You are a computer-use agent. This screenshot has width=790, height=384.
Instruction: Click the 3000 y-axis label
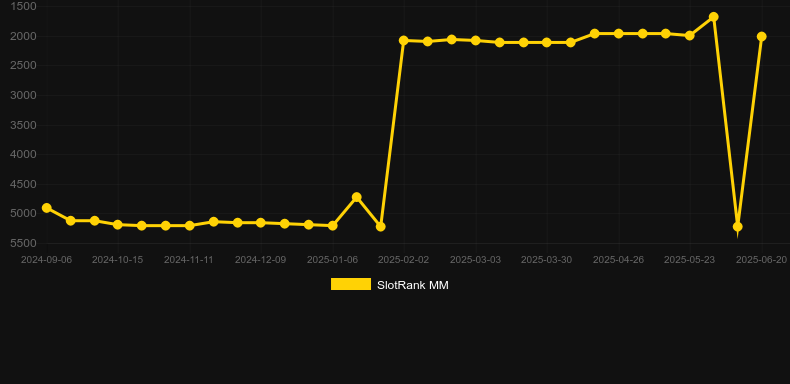pos(23,95)
